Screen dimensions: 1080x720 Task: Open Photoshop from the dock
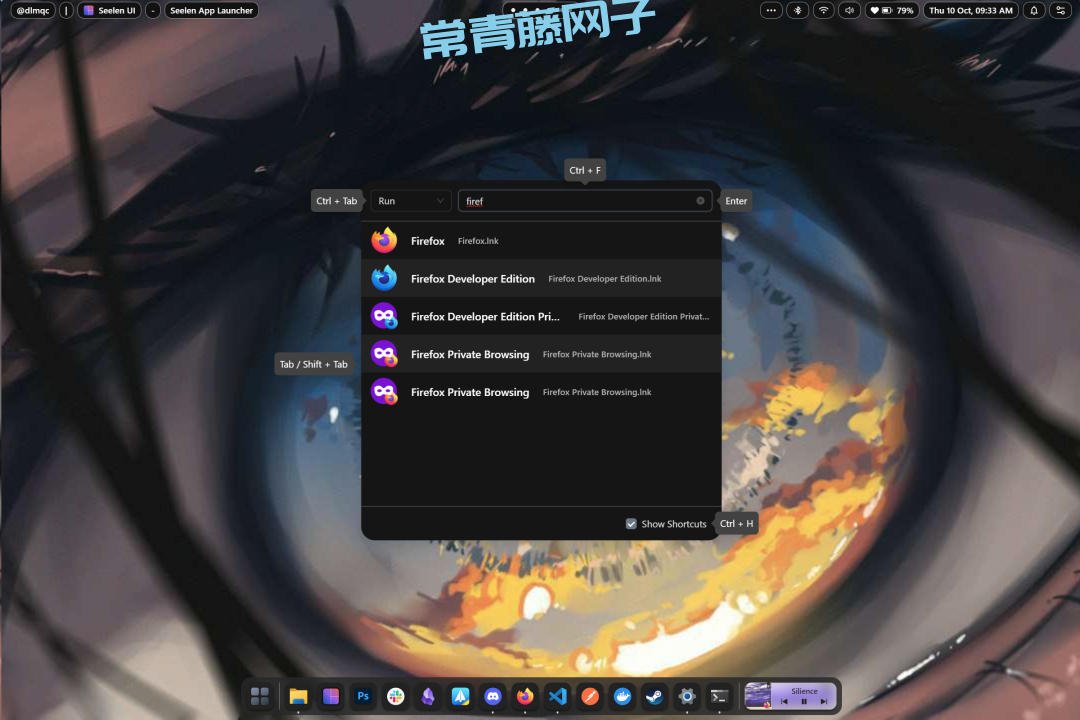click(363, 696)
